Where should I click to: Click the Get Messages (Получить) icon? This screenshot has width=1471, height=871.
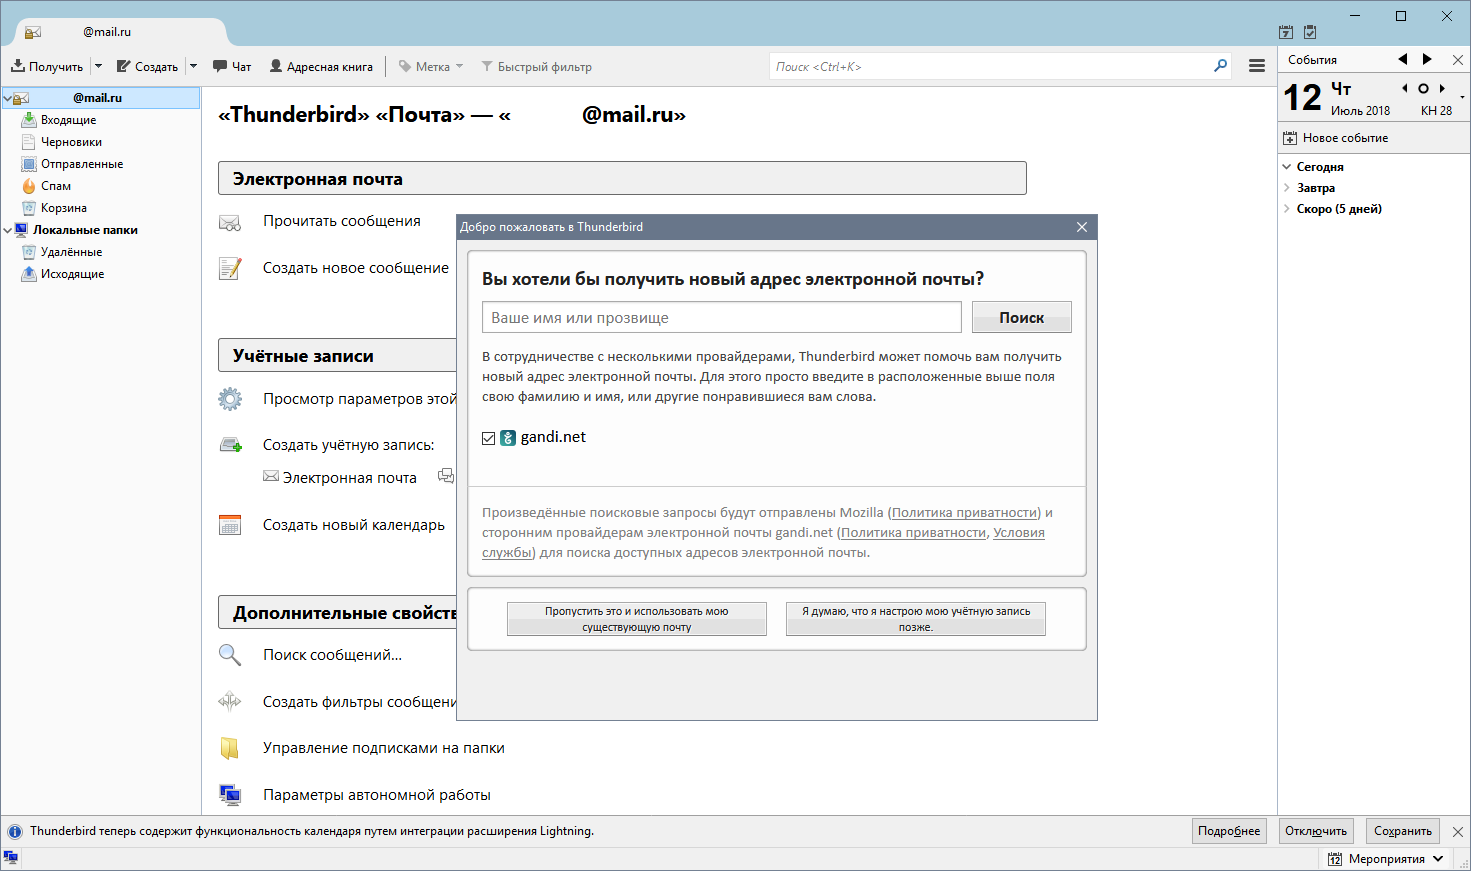[x=18, y=66]
